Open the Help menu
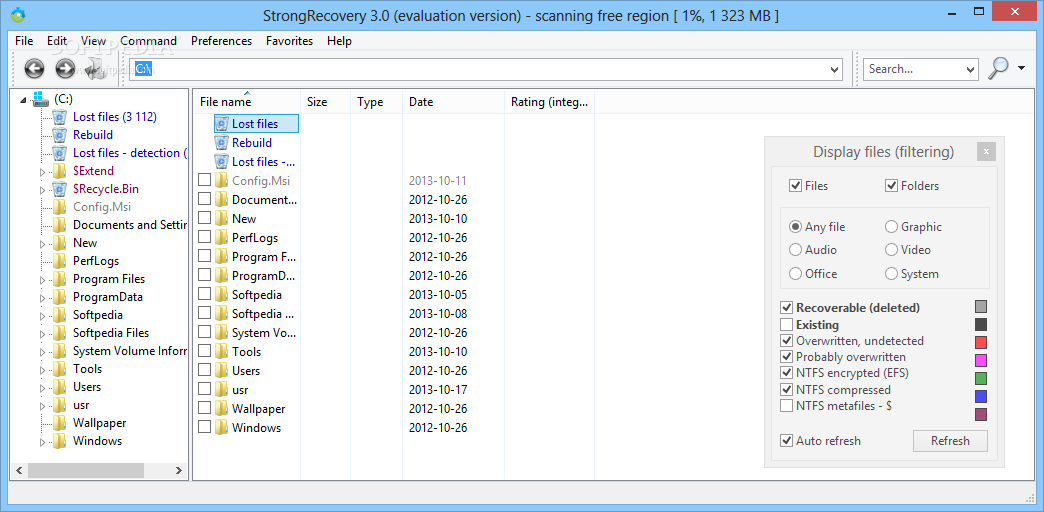Screen dimensions: 1044x512 coord(339,41)
